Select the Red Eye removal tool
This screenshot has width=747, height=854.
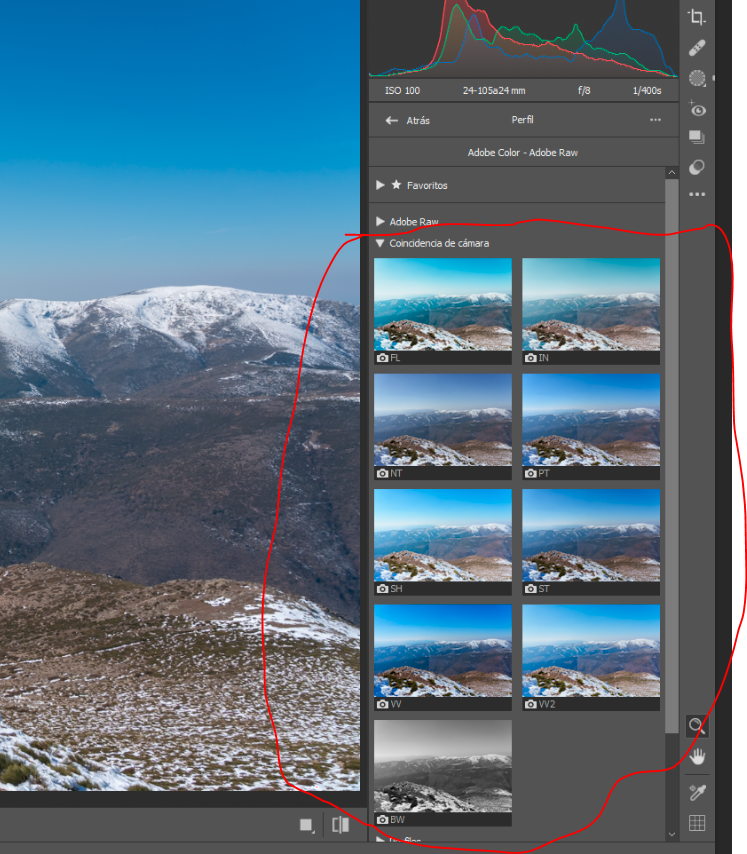pos(697,108)
